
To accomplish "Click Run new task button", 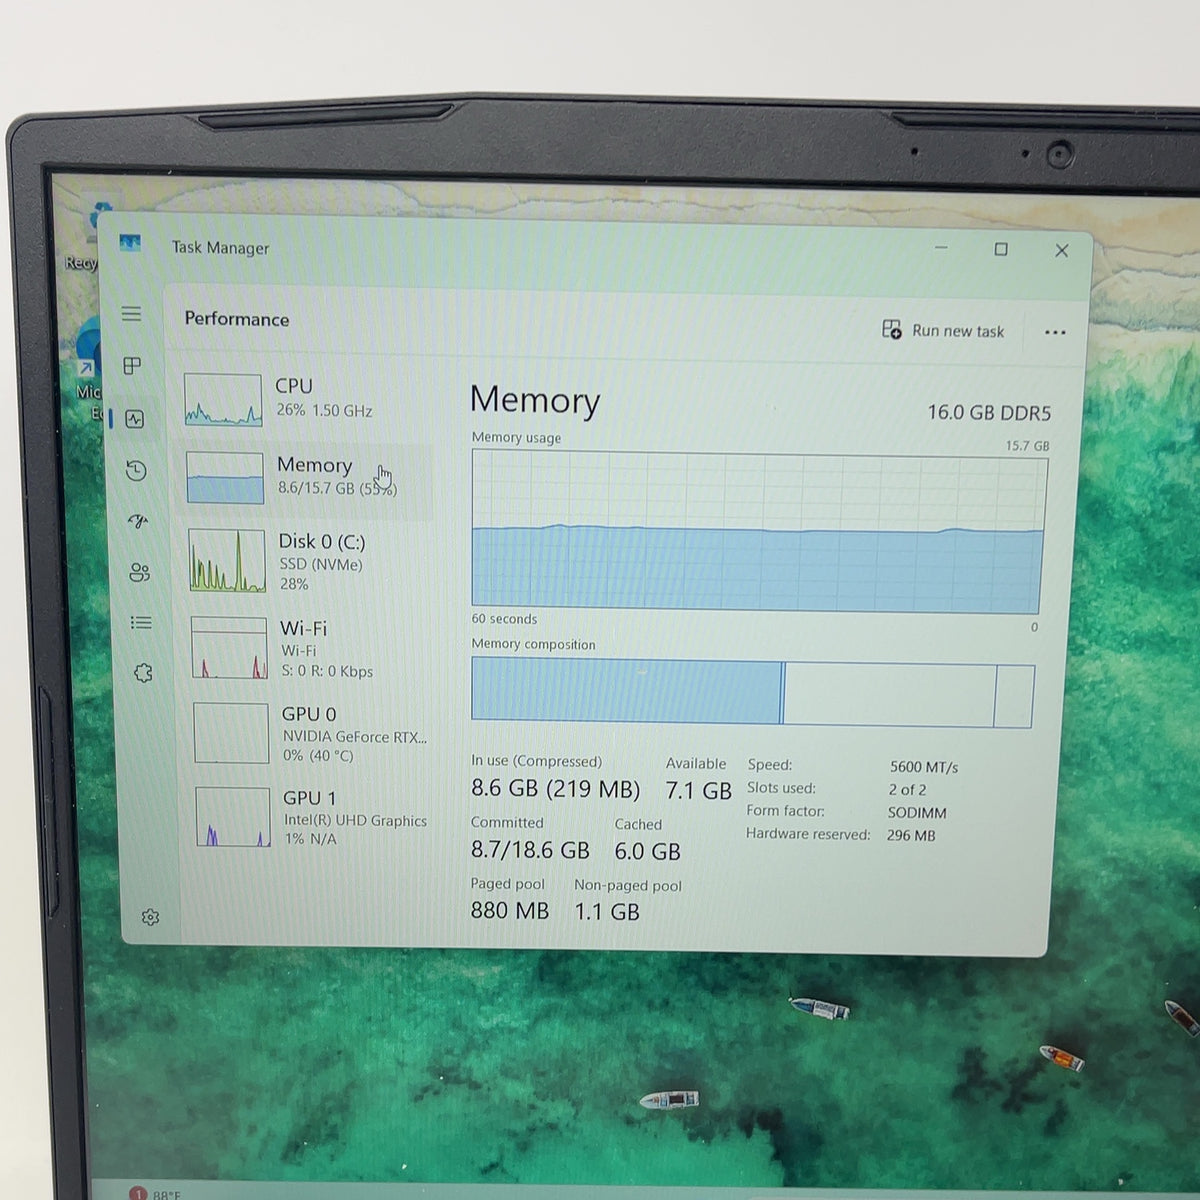I will click(943, 330).
